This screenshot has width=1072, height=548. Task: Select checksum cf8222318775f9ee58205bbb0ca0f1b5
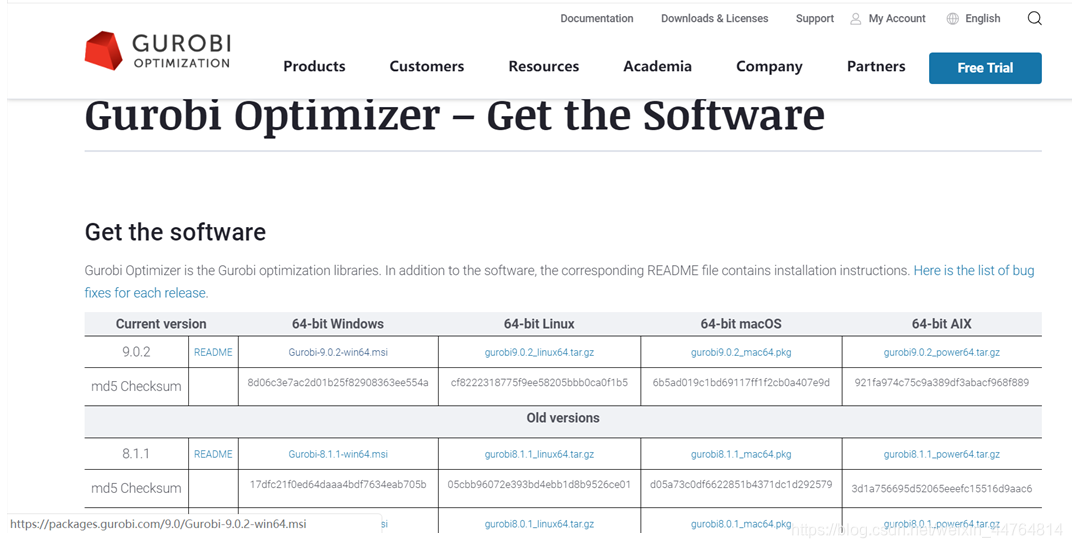tap(539, 382)
